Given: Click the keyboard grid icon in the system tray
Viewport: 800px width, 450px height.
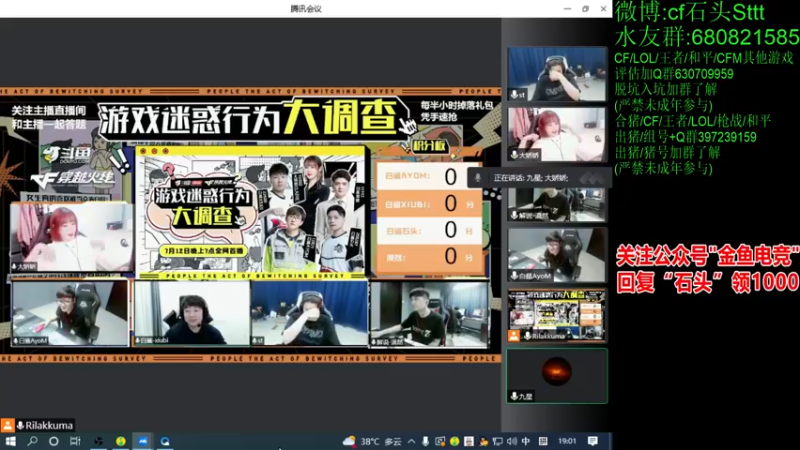Looking at the screenshot, I should [x=543, y=441].
